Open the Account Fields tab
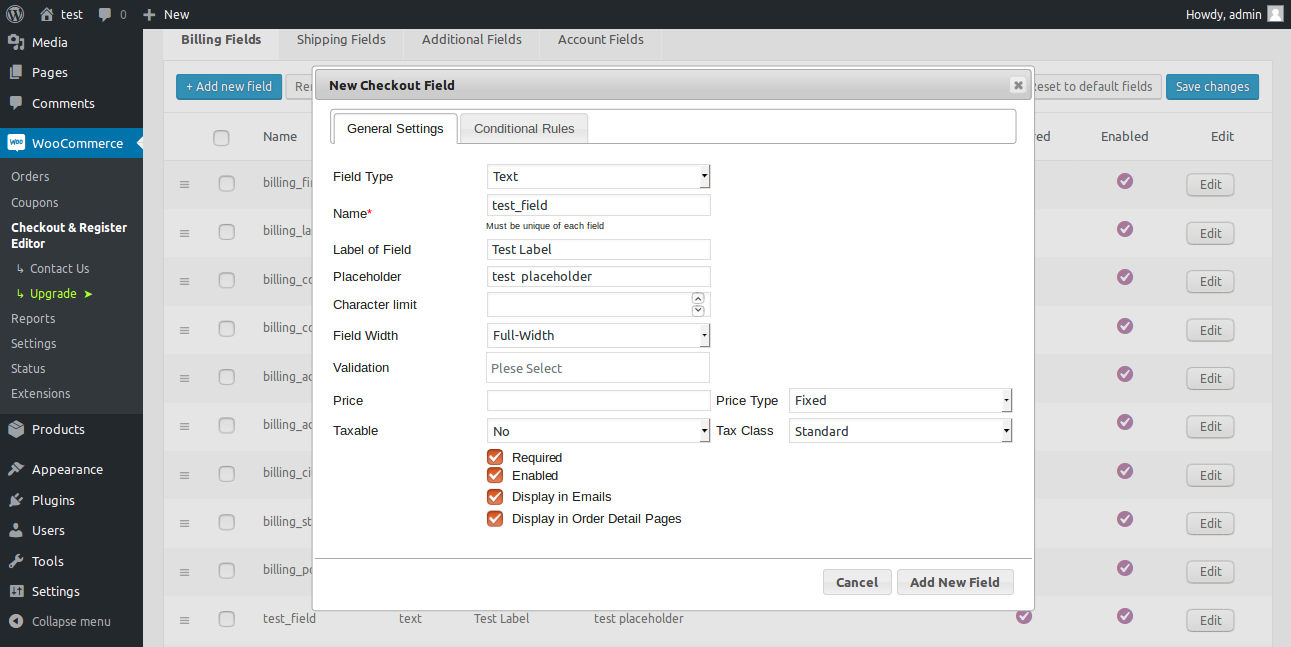The height and width of the screenshot is (647, 1291). coord(601,40)
